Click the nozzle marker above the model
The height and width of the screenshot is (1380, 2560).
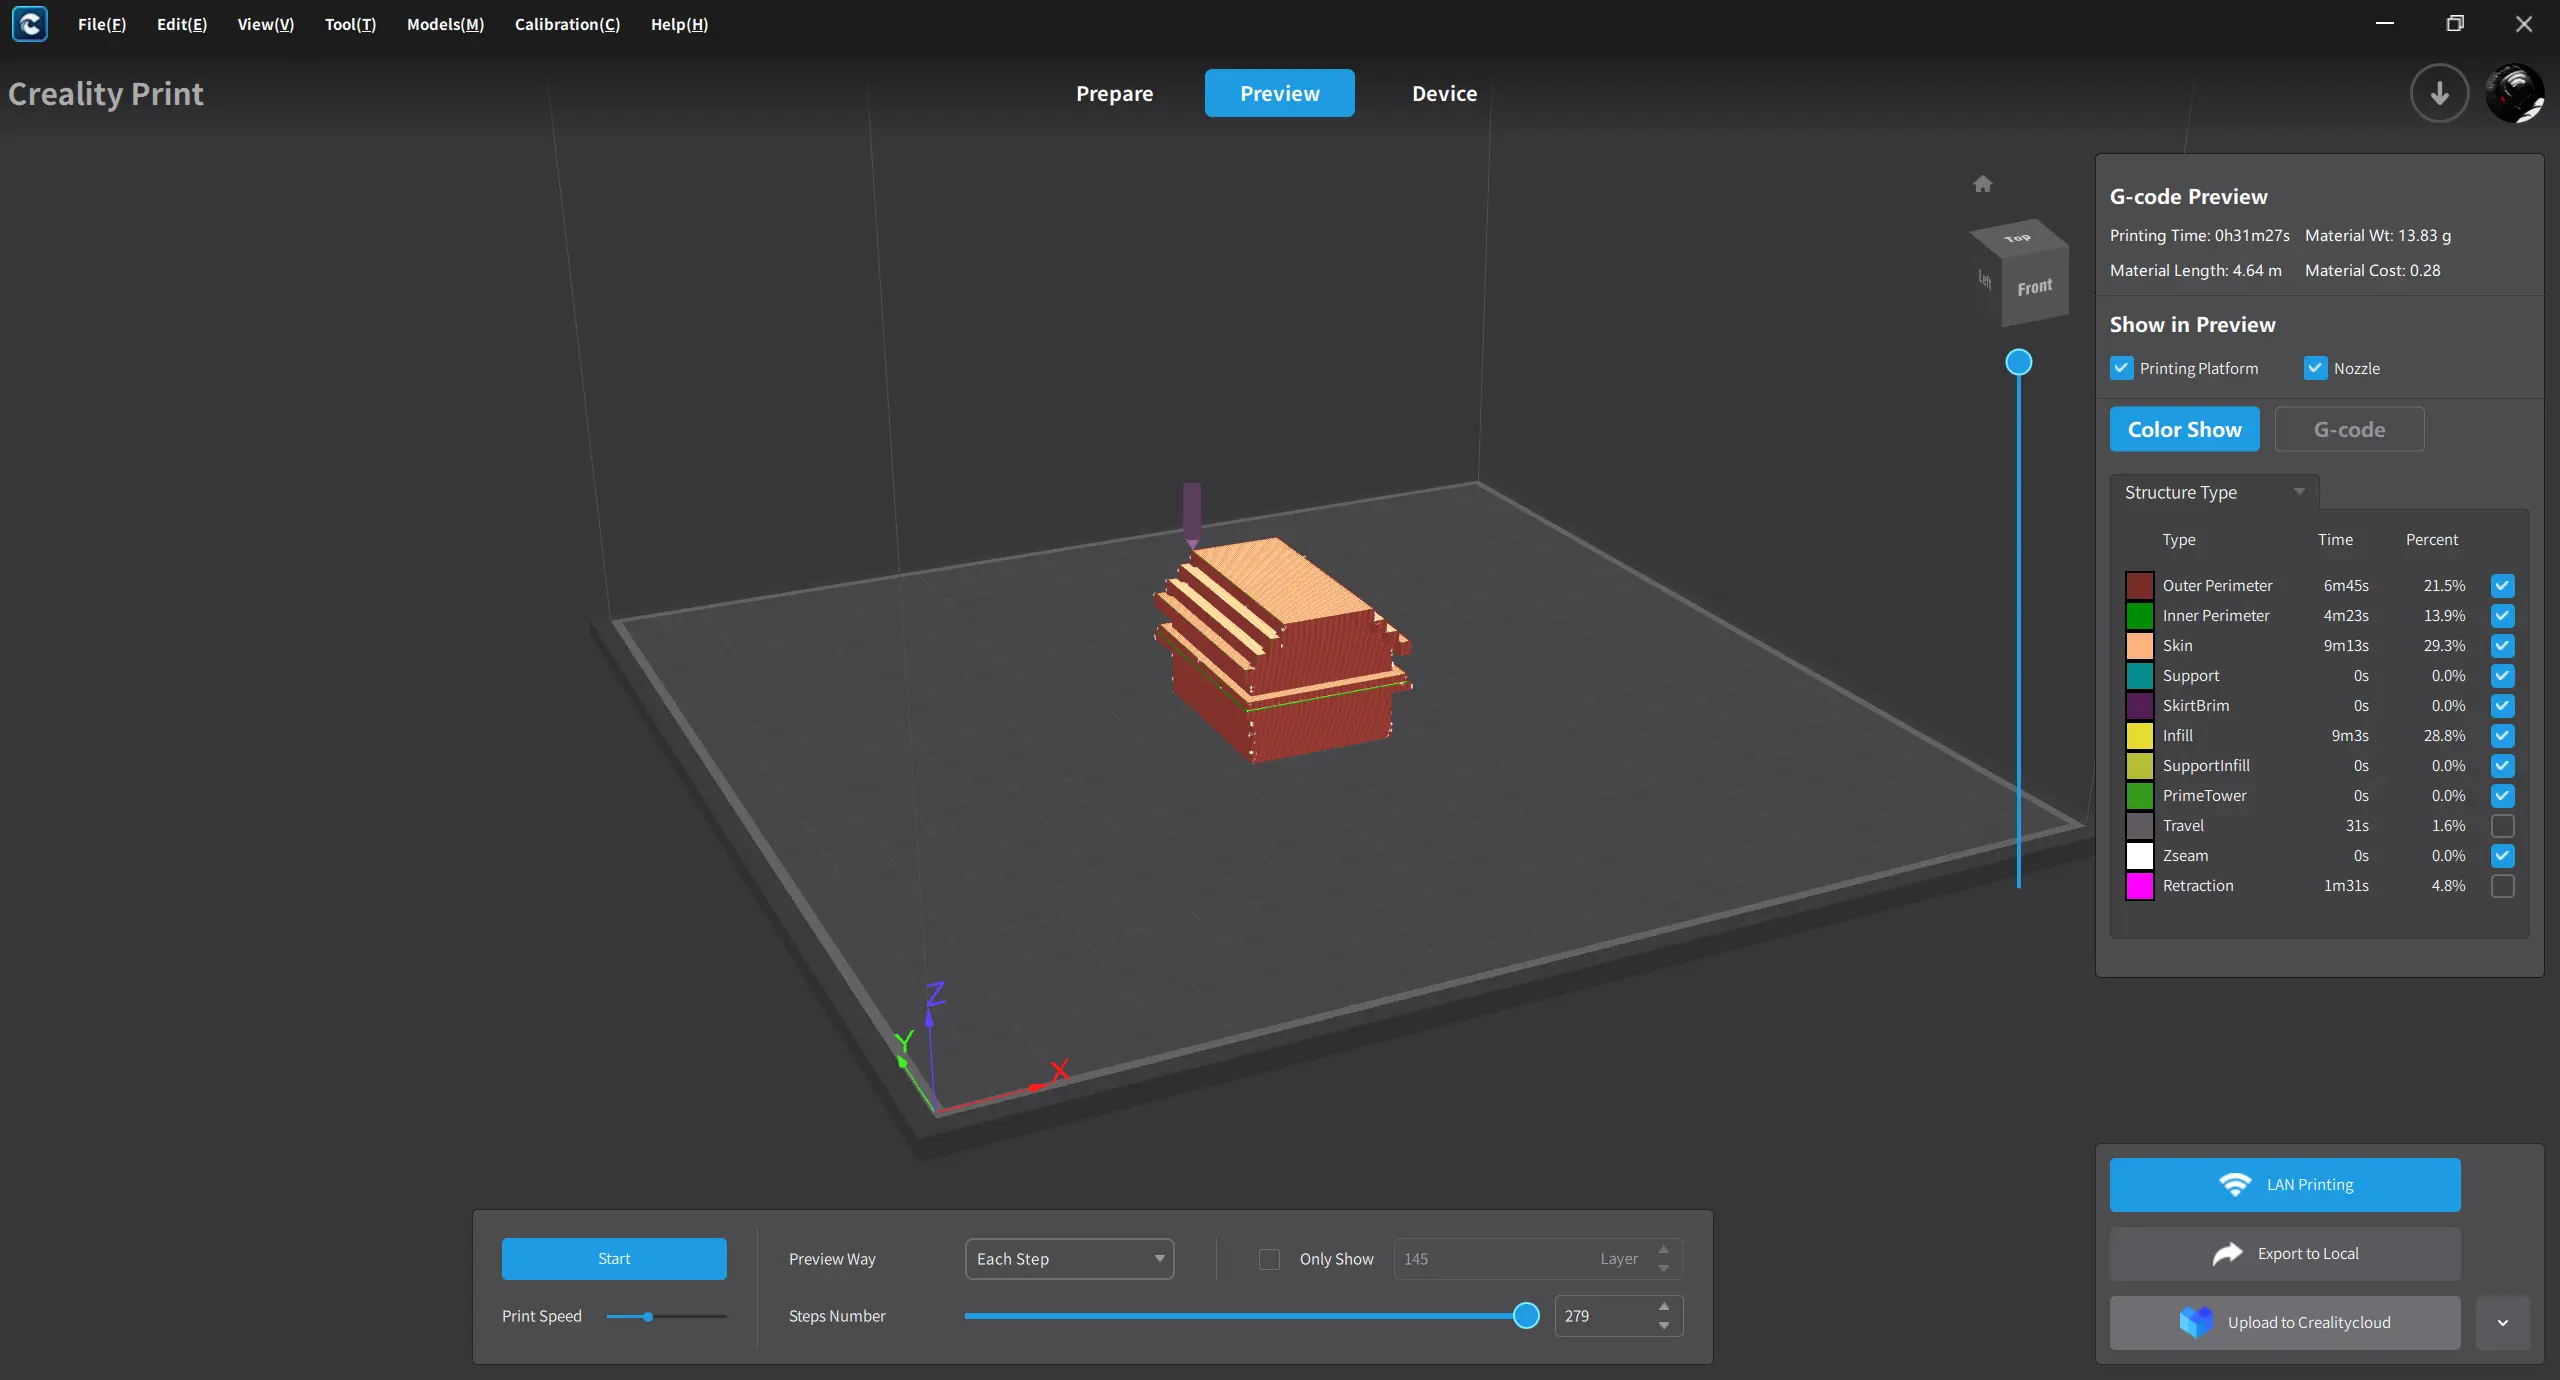[x=1191, y=514]
